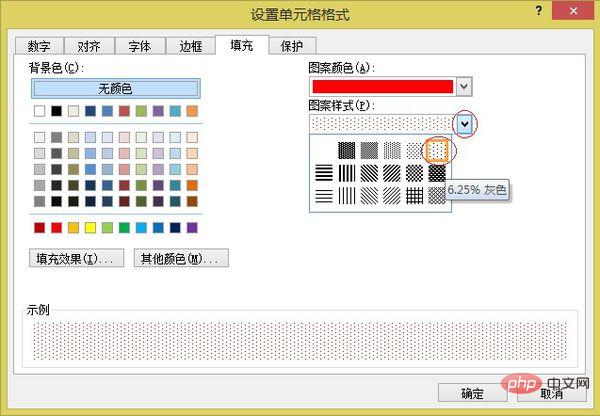Image resolution: width=600 pixels, height=416 pixels.
Task: Choose the thin reverse diagonal stripe pattern
Action: tap(369, 196)
